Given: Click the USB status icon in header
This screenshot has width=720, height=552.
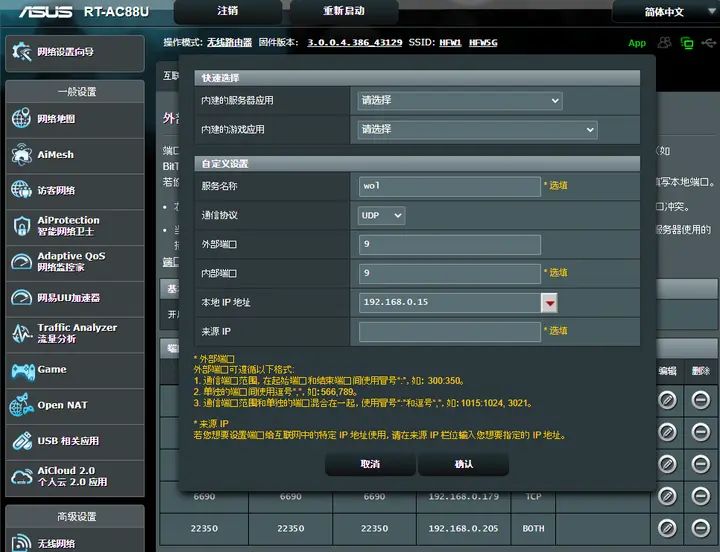Looking at the screenshot, I should [x=709, y=43].
